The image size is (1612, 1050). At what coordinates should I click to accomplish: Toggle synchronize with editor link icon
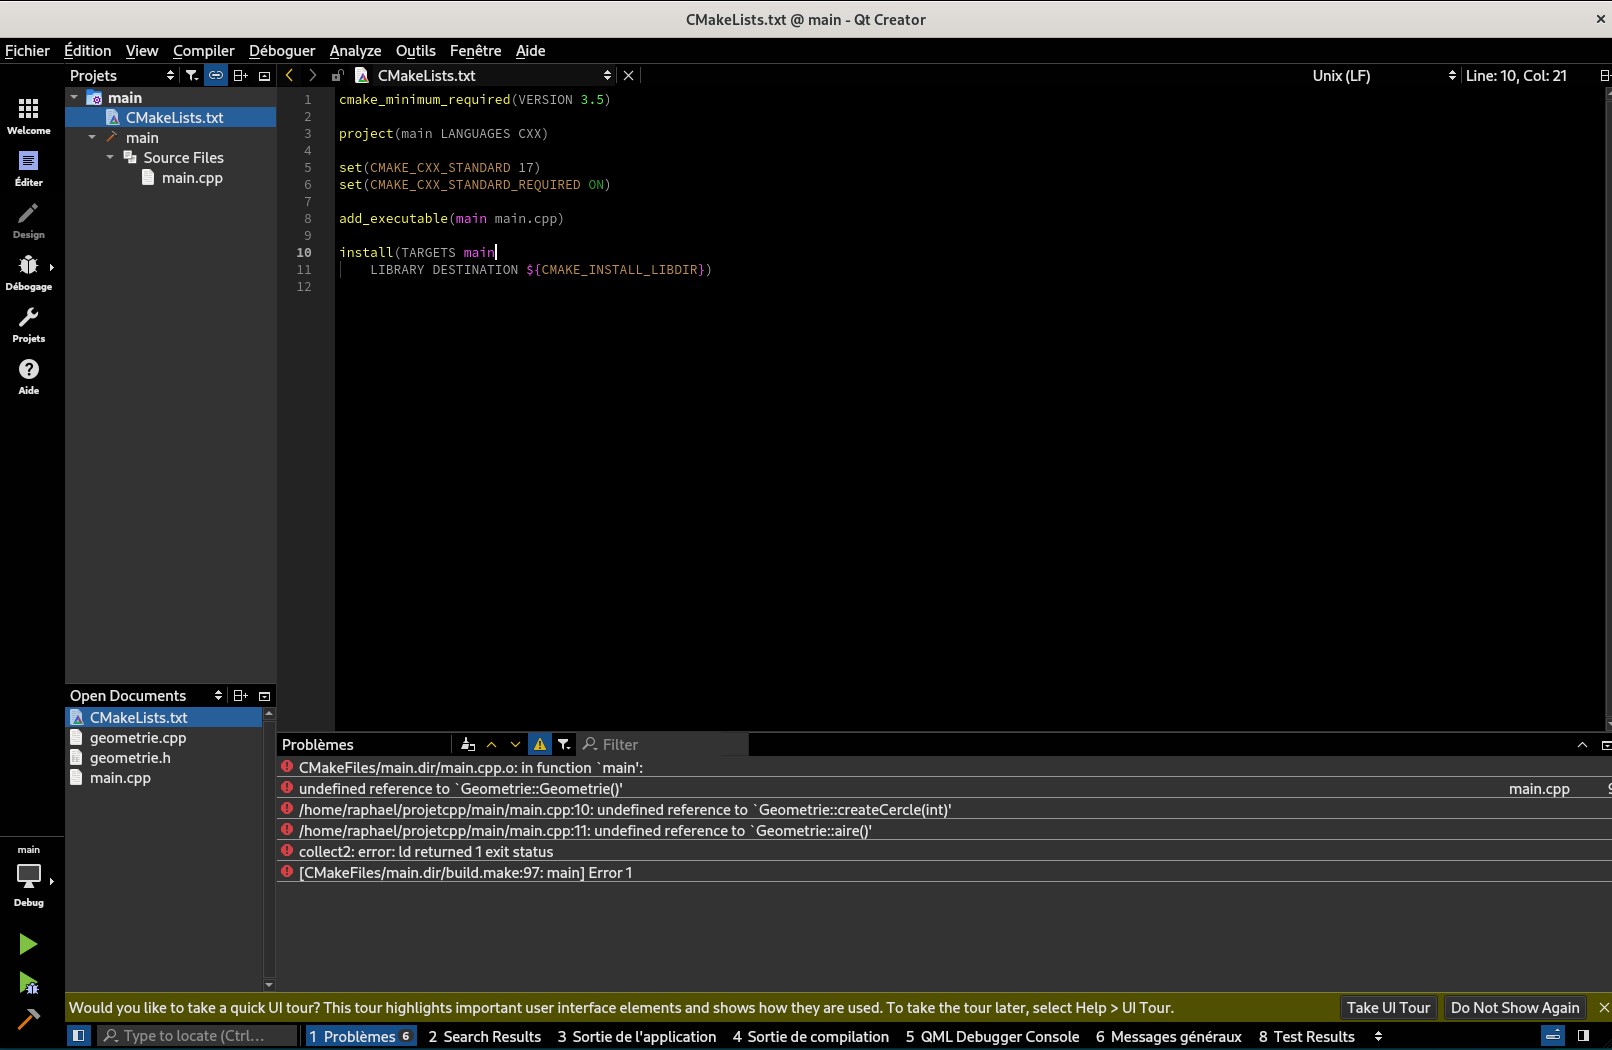(216, 75)
